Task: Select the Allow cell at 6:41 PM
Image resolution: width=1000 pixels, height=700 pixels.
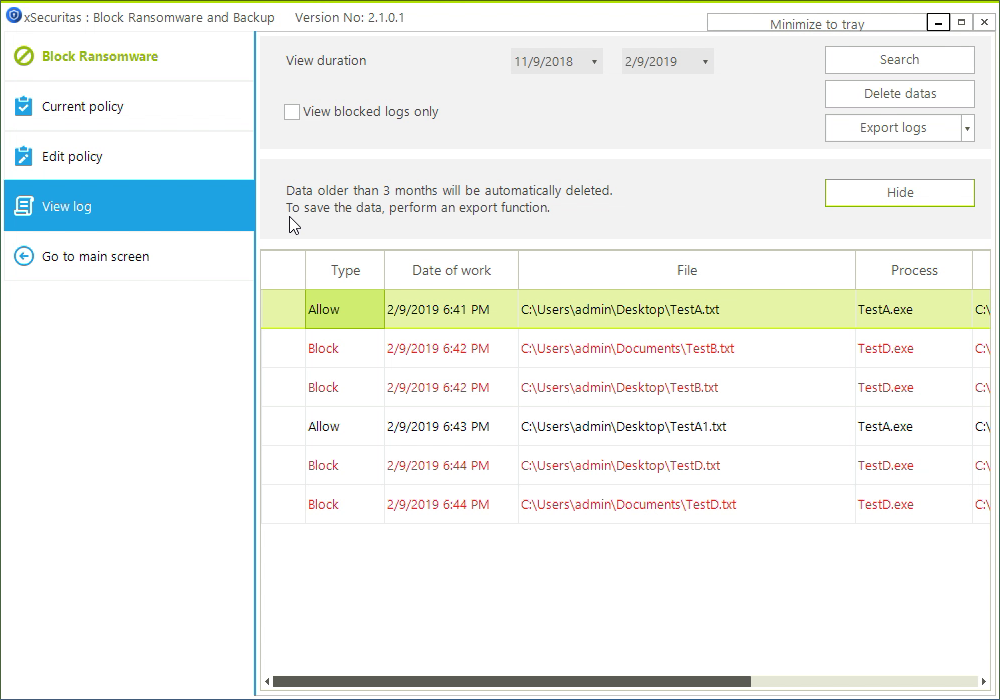Action: point(345,309)
